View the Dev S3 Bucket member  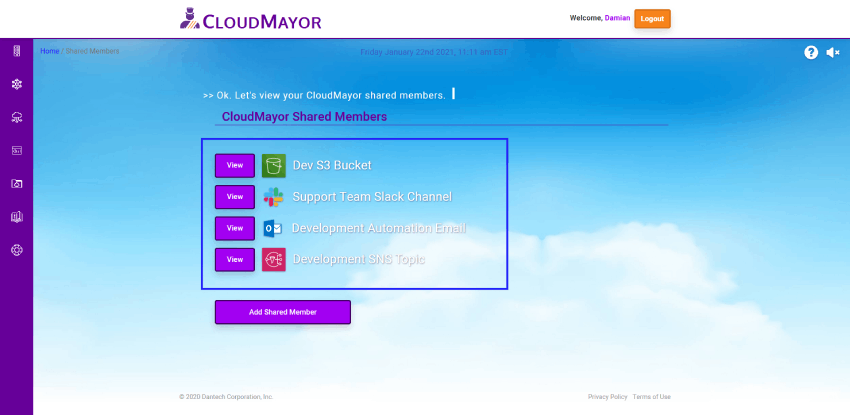235,166
